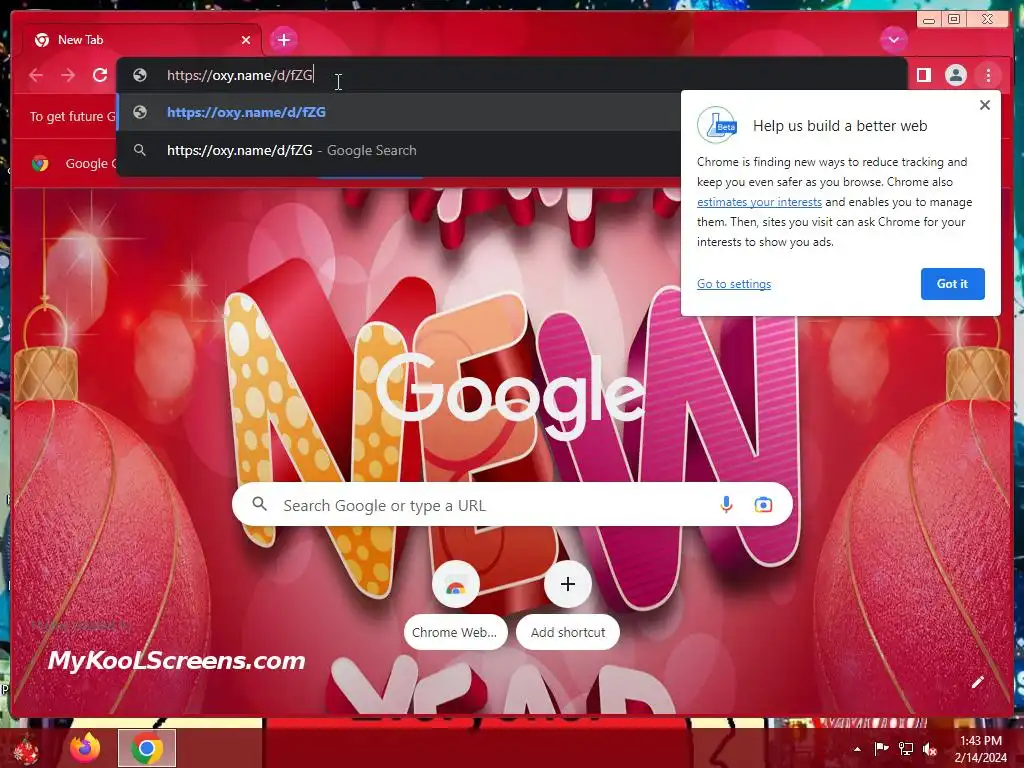The height and width of the screenshot is (768, 1024).
Task: Go forward with the forward arrow
Action: pyautogui.click(x=68, y=75)
